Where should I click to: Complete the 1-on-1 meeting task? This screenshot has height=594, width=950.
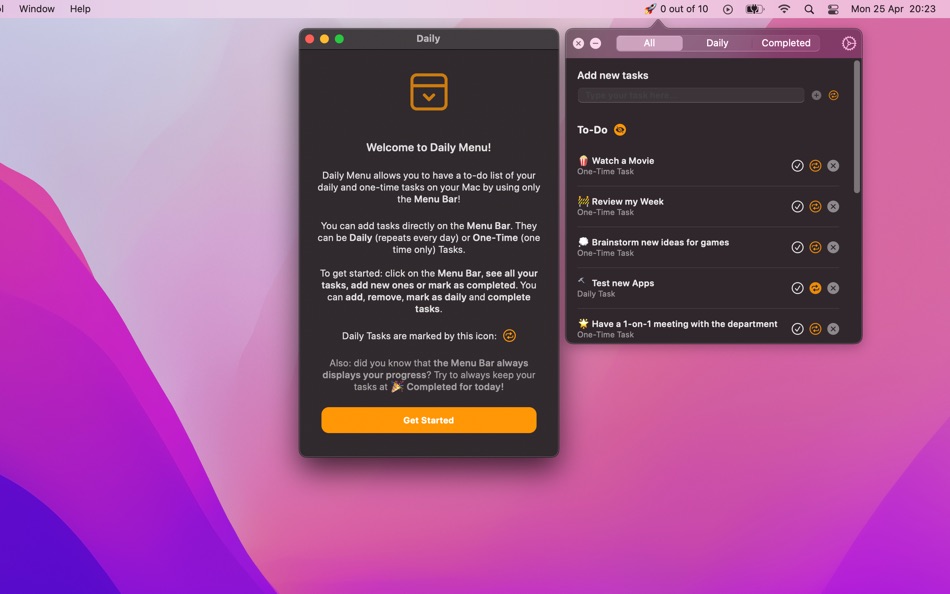(x=797, y=329)
